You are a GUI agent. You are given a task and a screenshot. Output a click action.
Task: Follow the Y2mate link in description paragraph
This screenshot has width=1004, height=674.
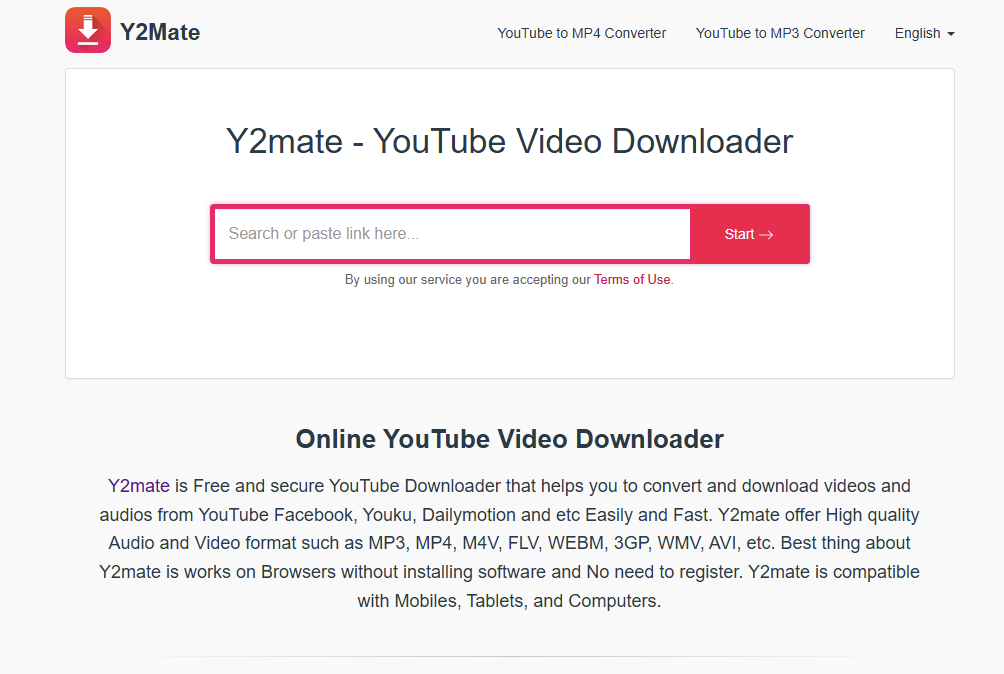(x=139, y=486)
